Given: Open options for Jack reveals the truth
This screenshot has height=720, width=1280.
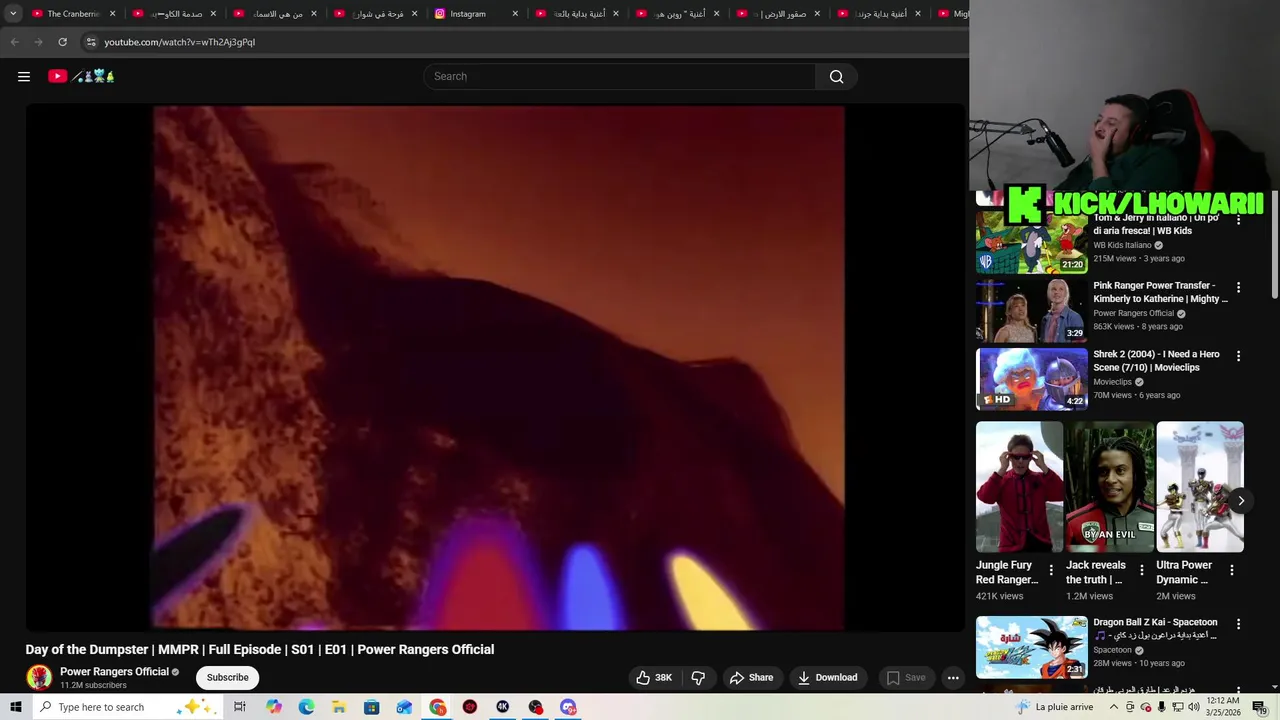Looking at the screenshot, I should [x=1141, y=570].
